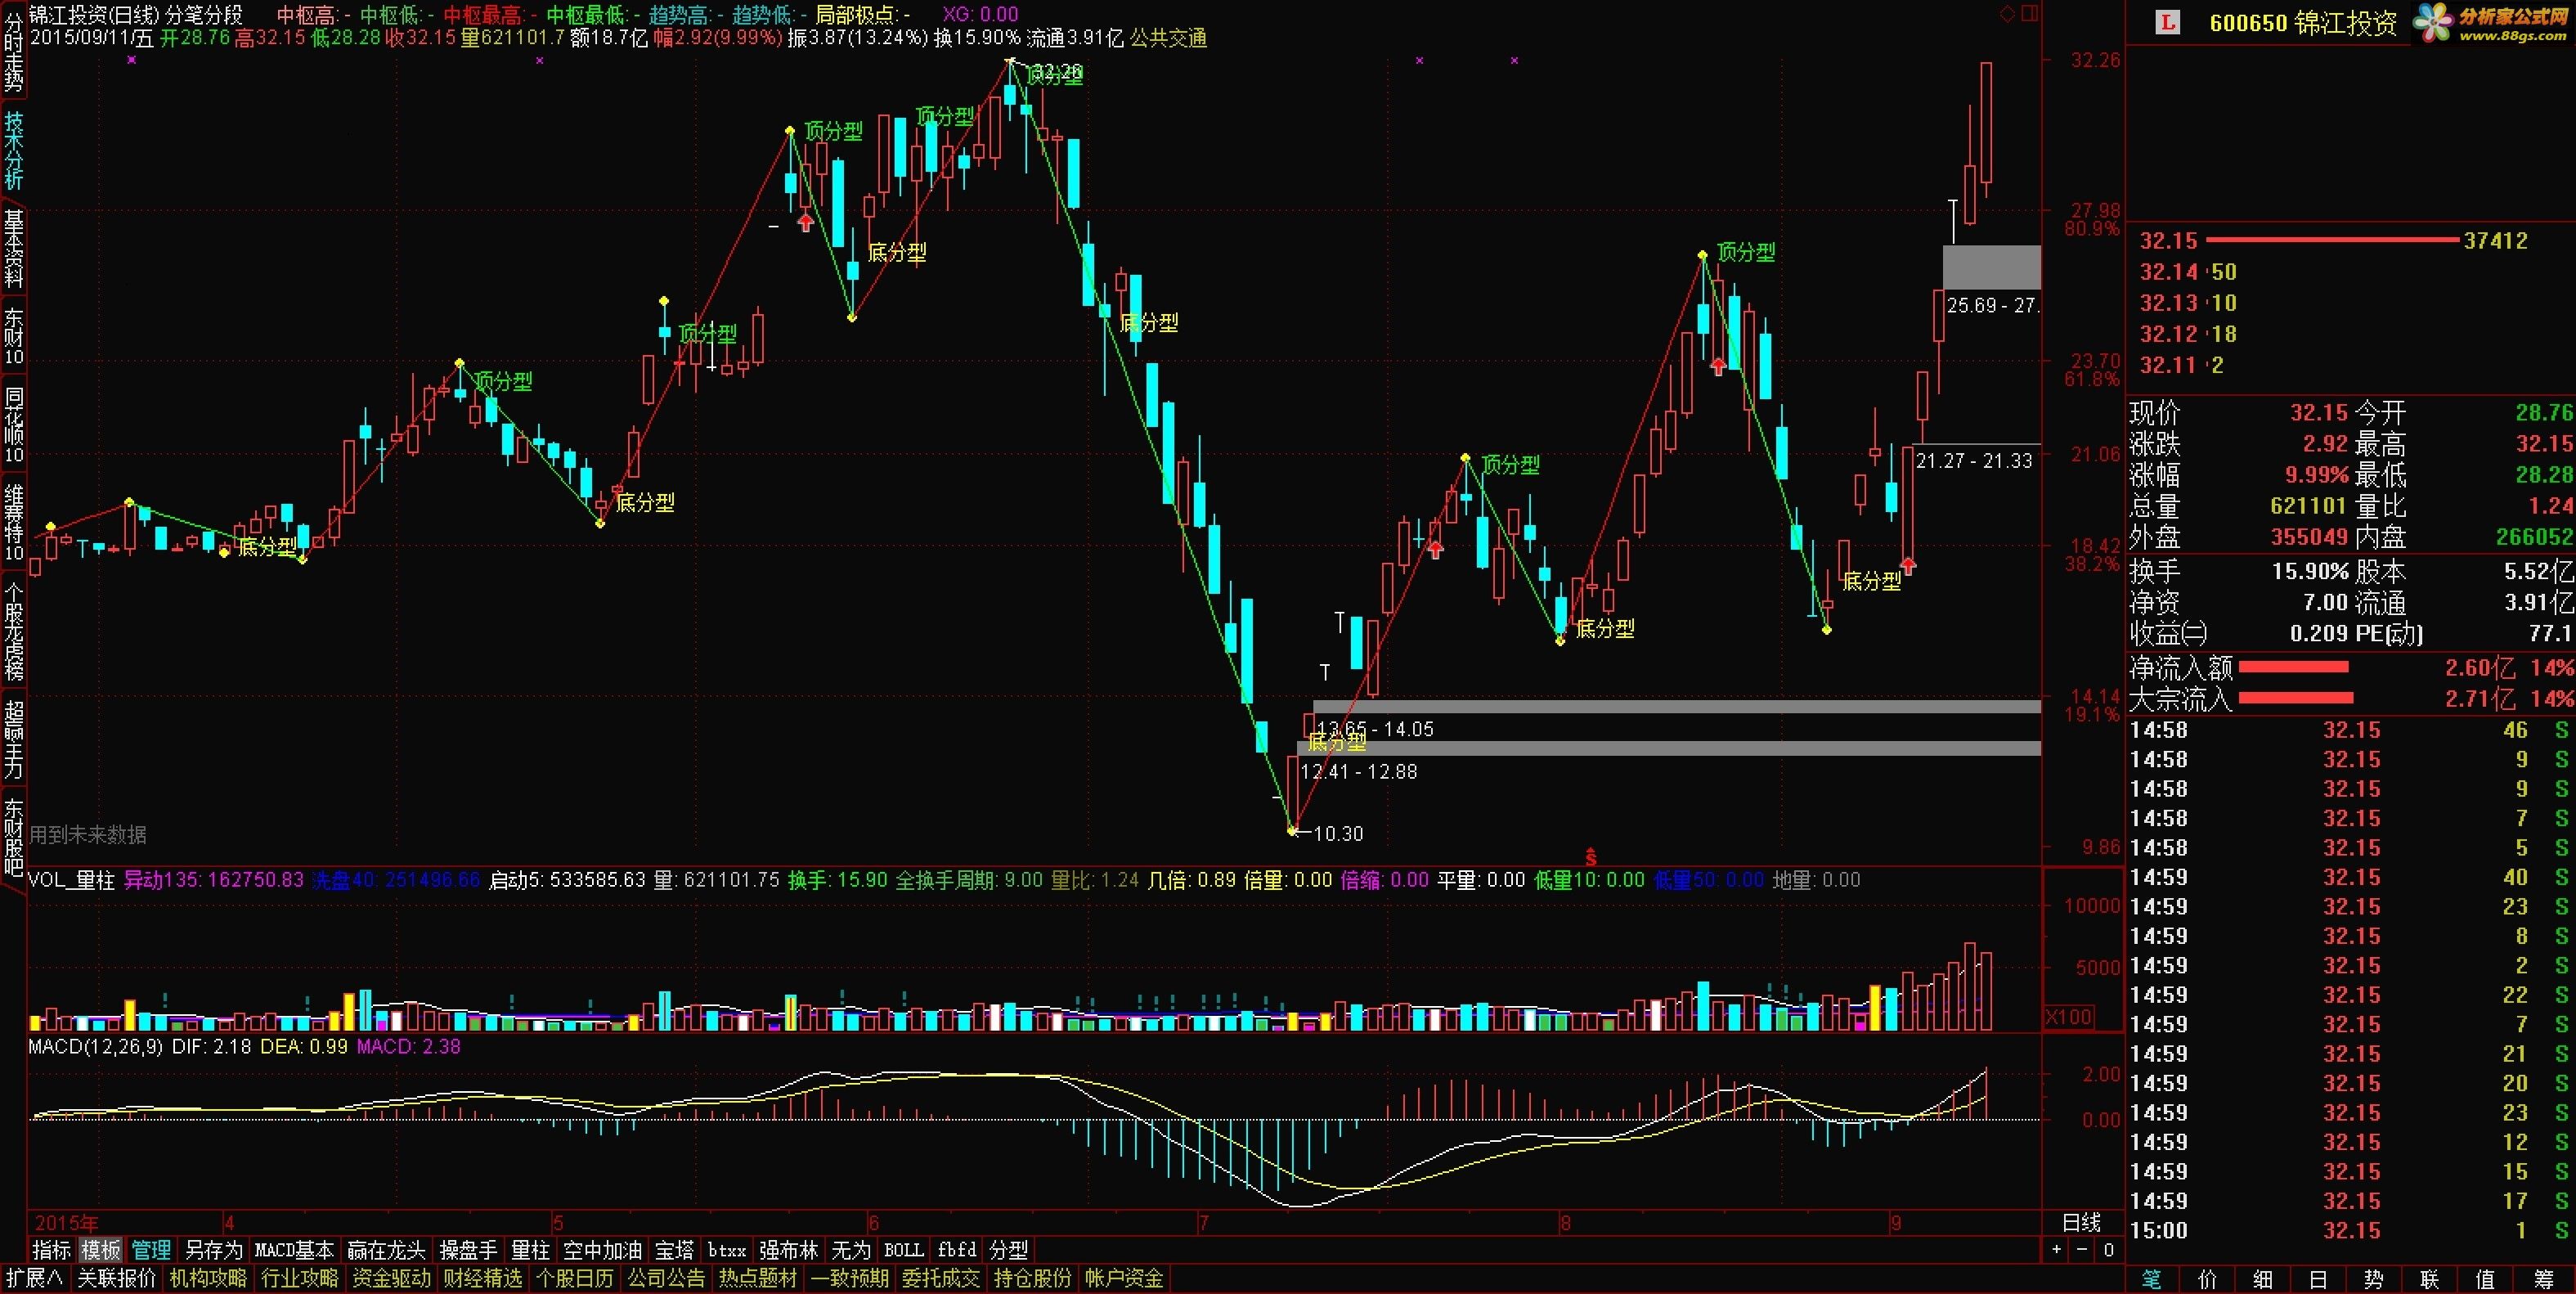The width and height of the screenshot is (2576, 1294).
Task: Click the L margin-trading badge beside 600650
Action: pos(2167,22)
